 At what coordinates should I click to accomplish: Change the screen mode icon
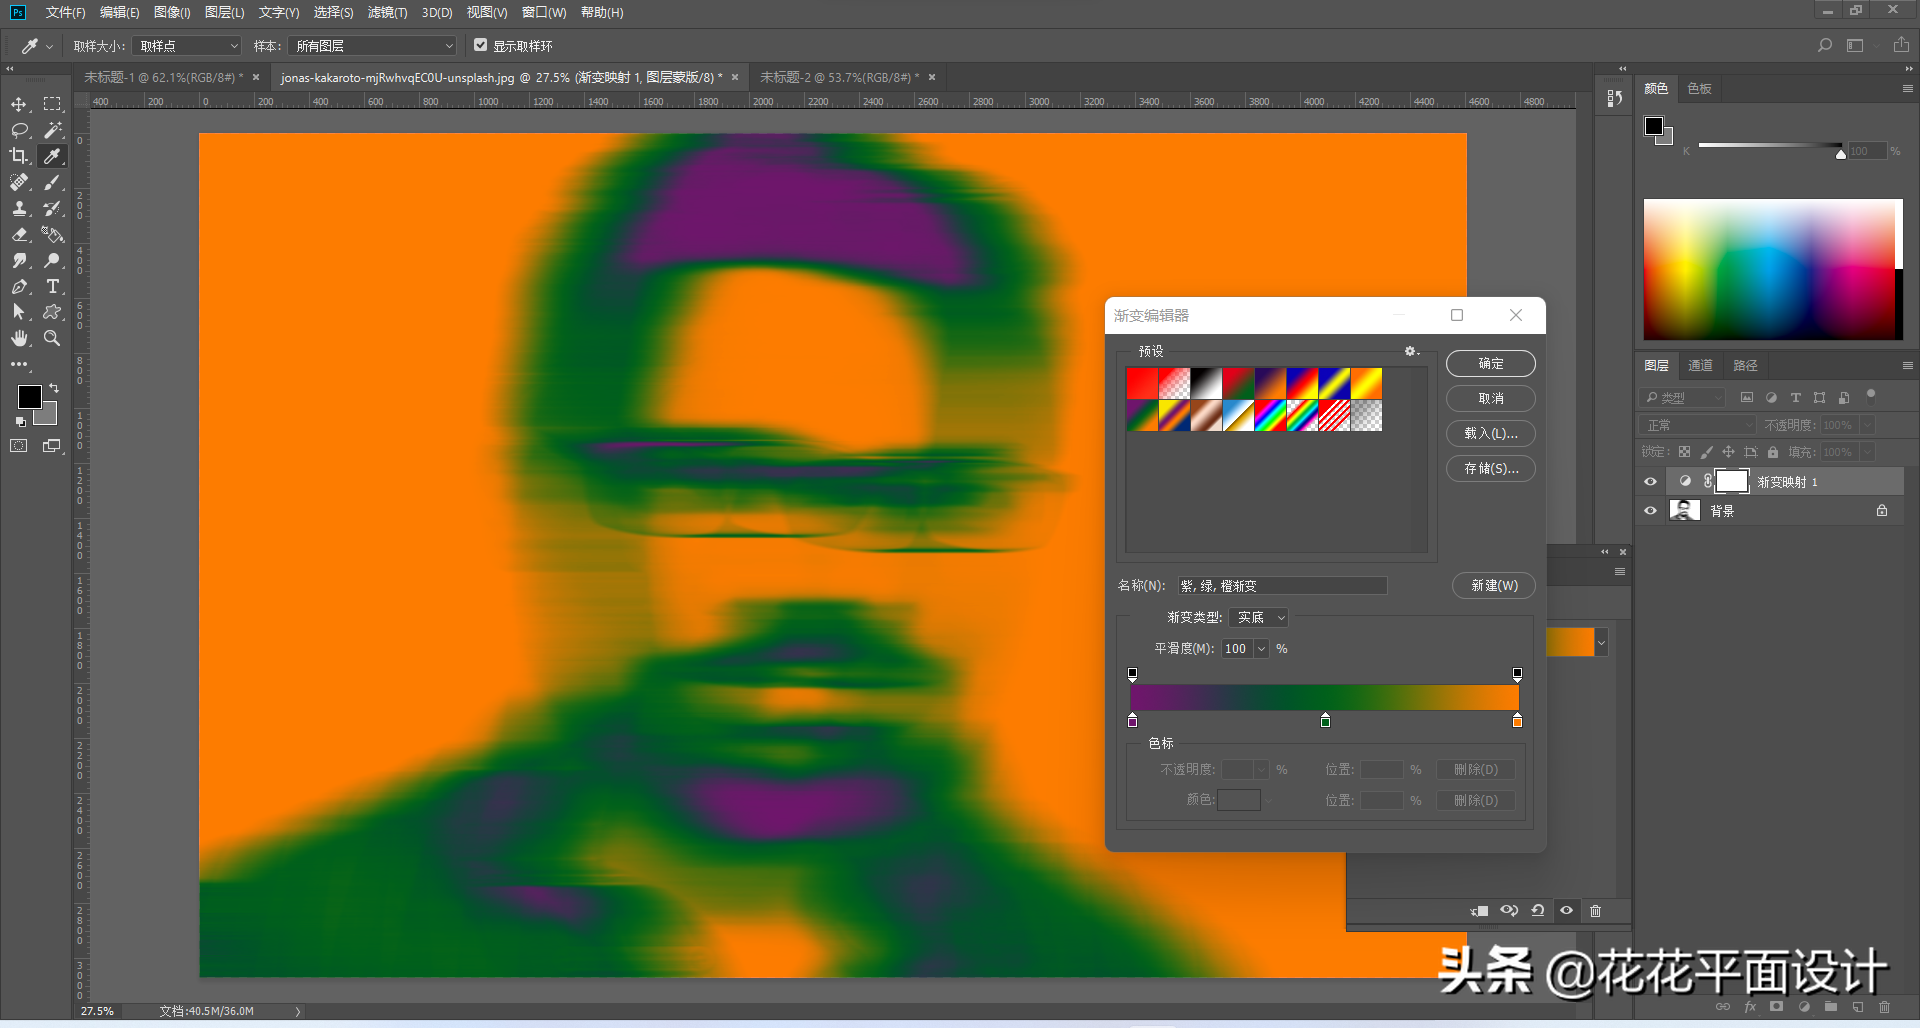(52, 446)
